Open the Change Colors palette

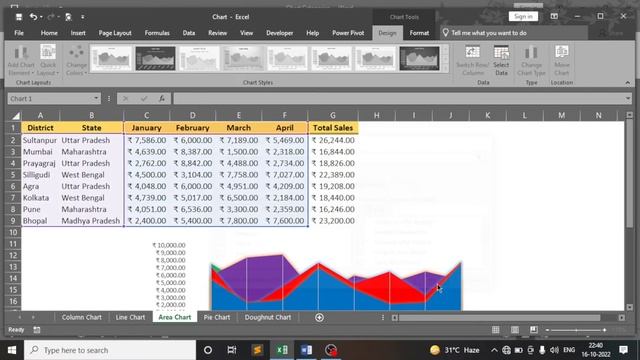pyautogui.click(x=76, y=60)
